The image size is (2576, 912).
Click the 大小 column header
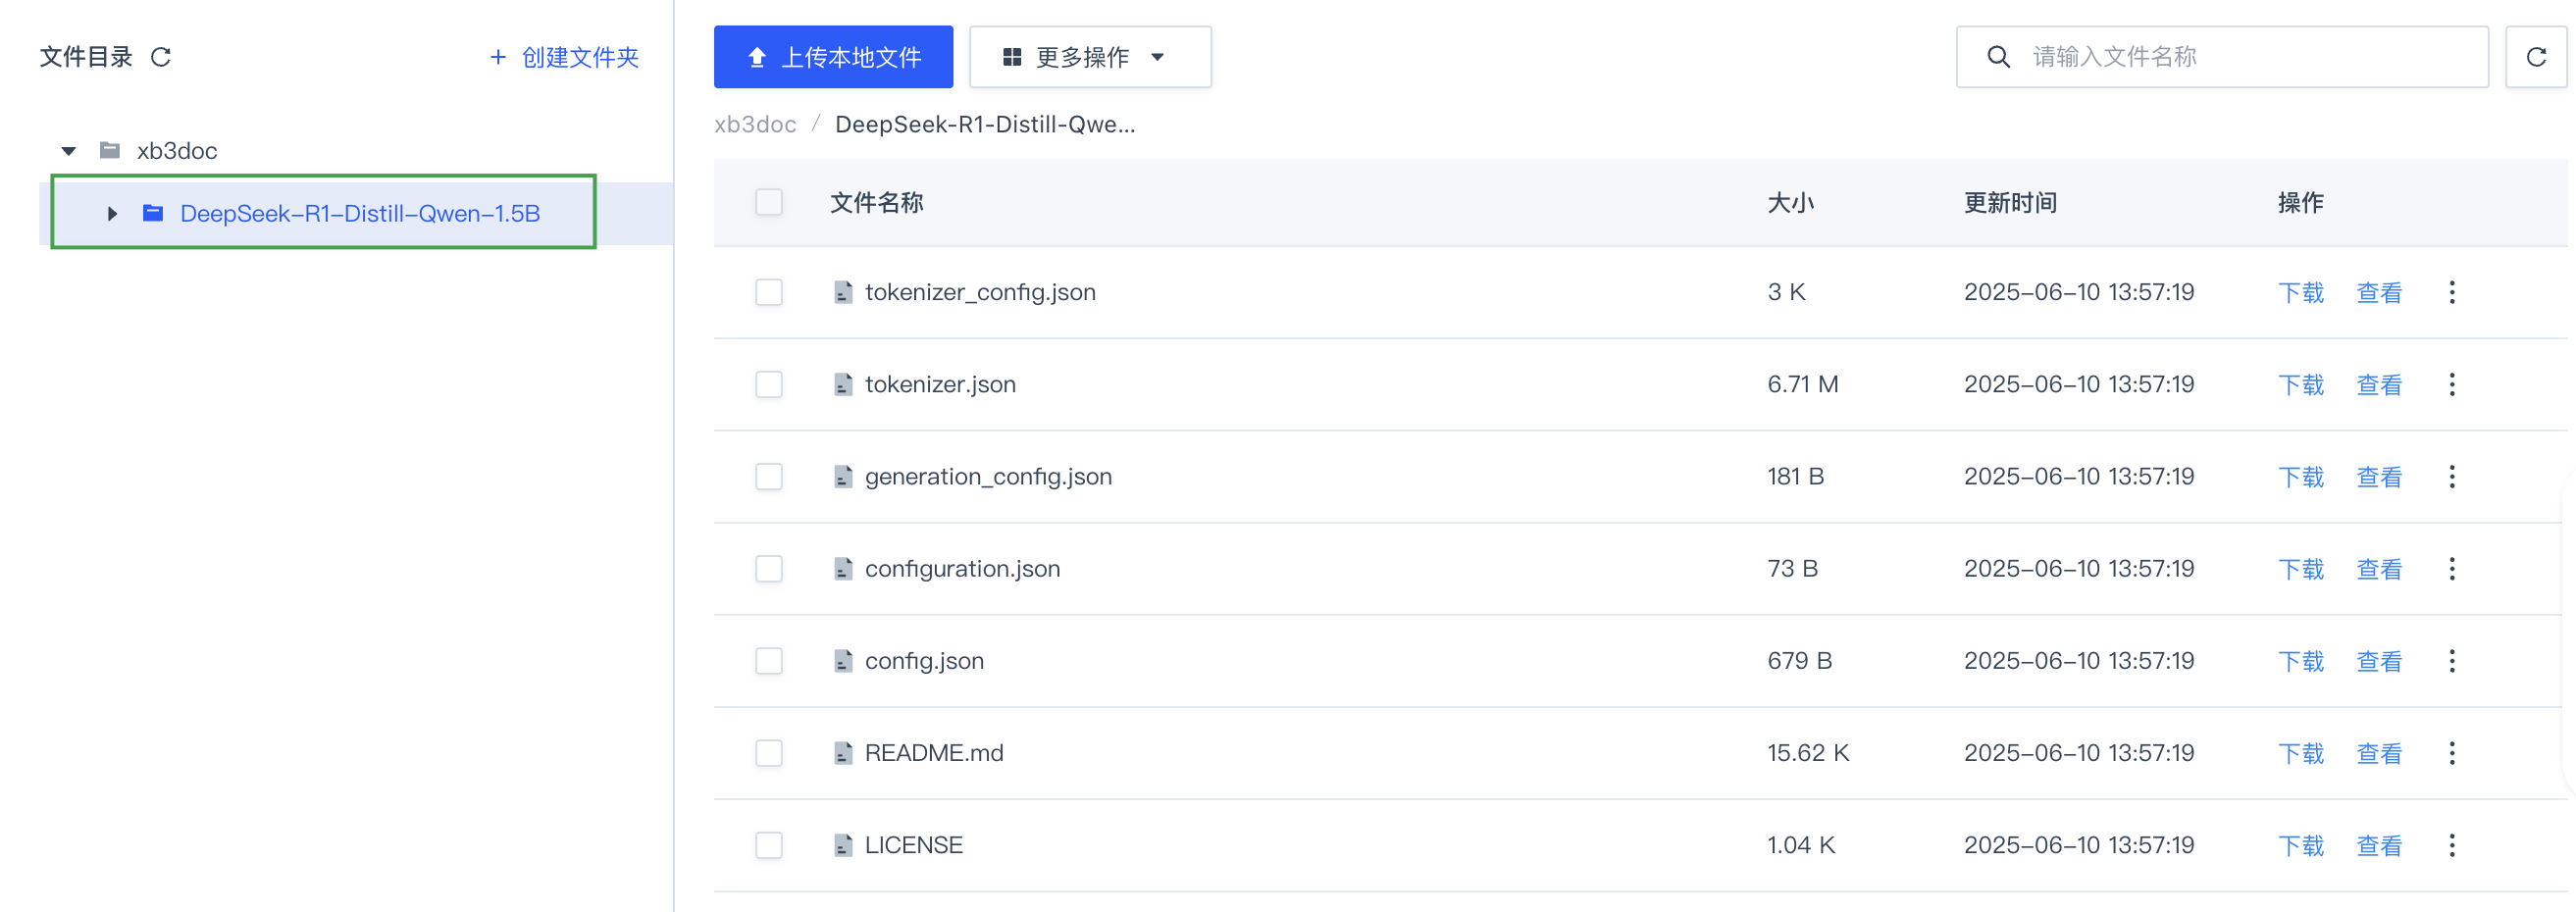pyautogui.click(x=1790, y=202)
